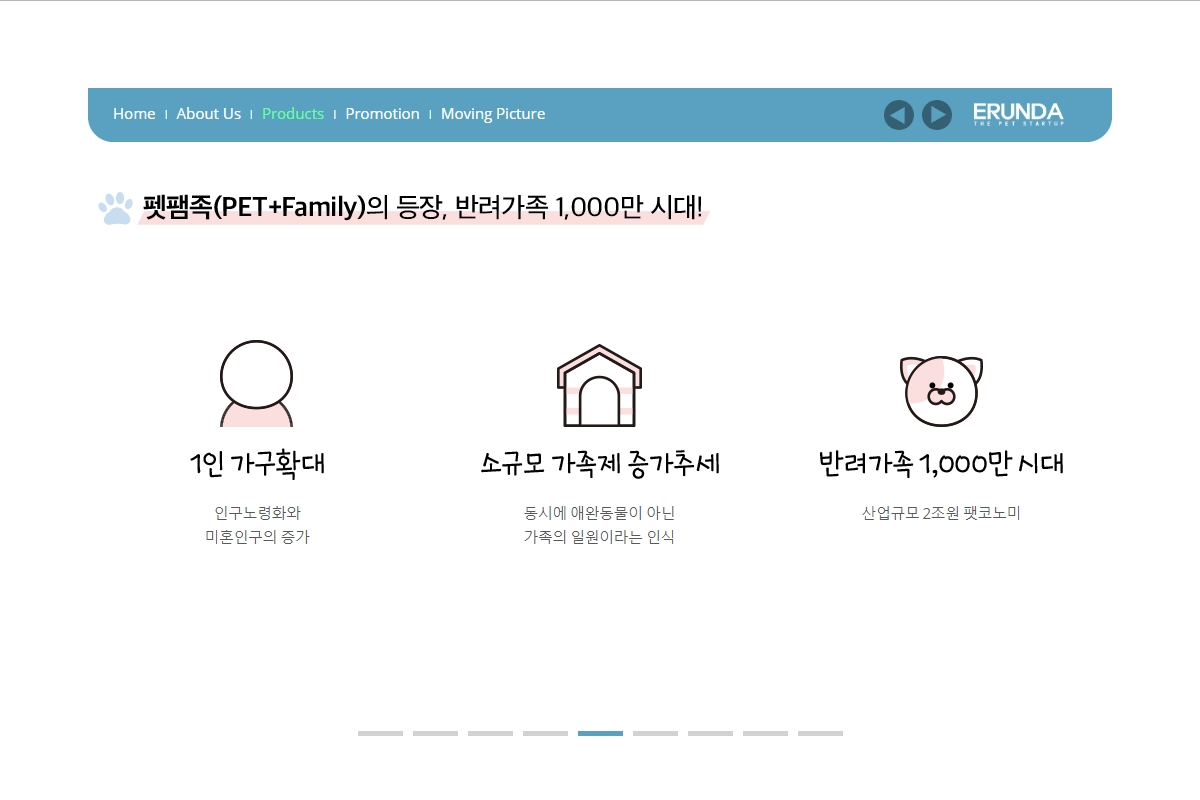Viewport: 1200px width, 800px height.
Task: Click the title 1인 가구확대
Action: (257, 464)
